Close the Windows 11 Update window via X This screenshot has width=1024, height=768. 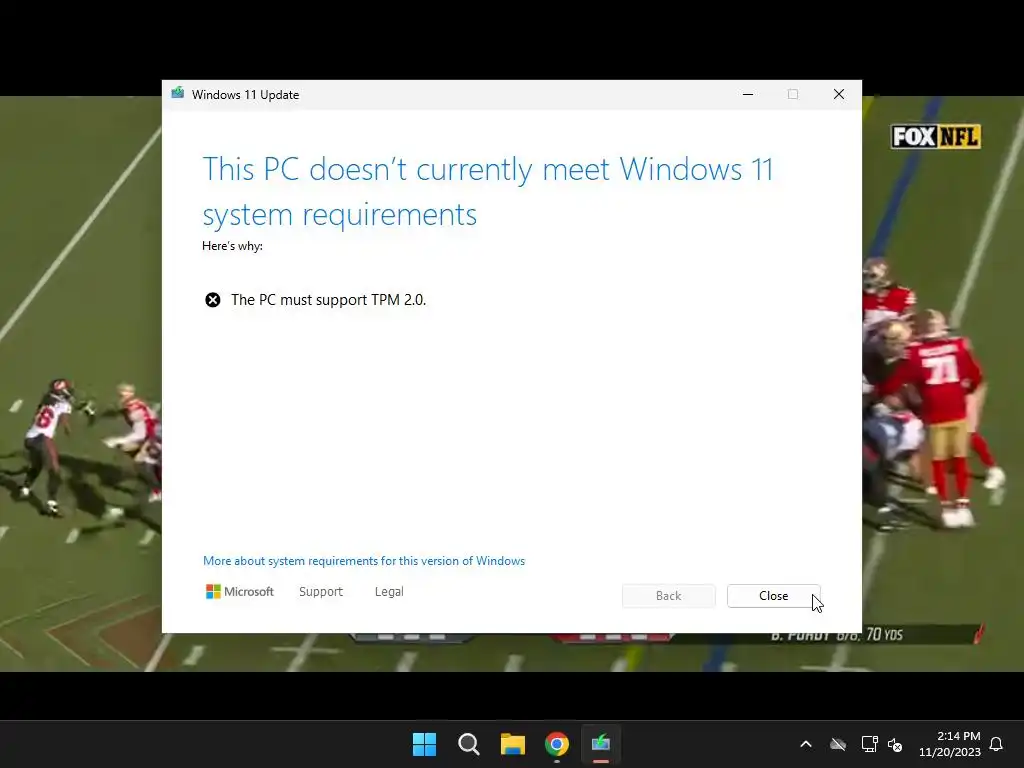pyautogui.click(x=839, y=94)
